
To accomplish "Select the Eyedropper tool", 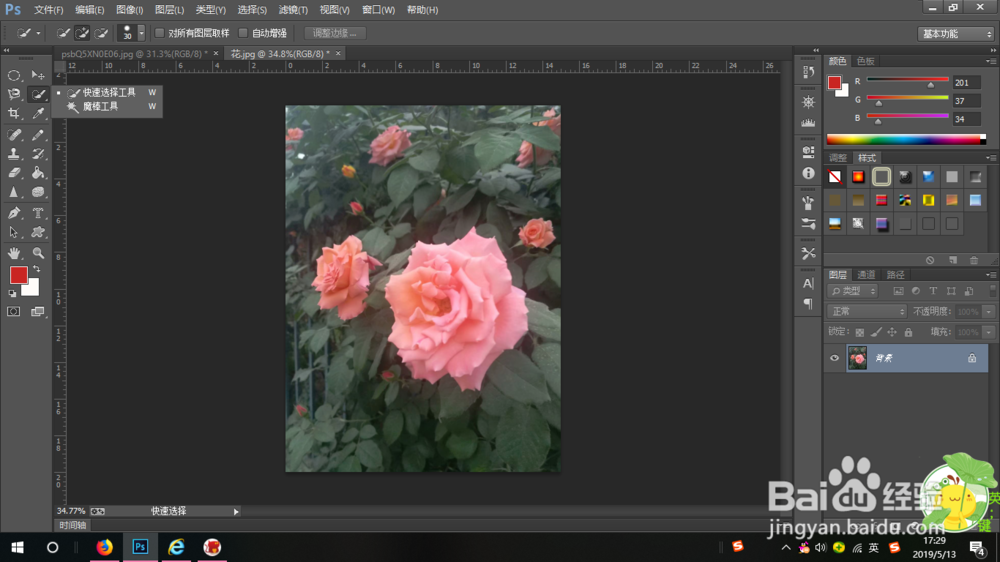I will coord(38,114).
